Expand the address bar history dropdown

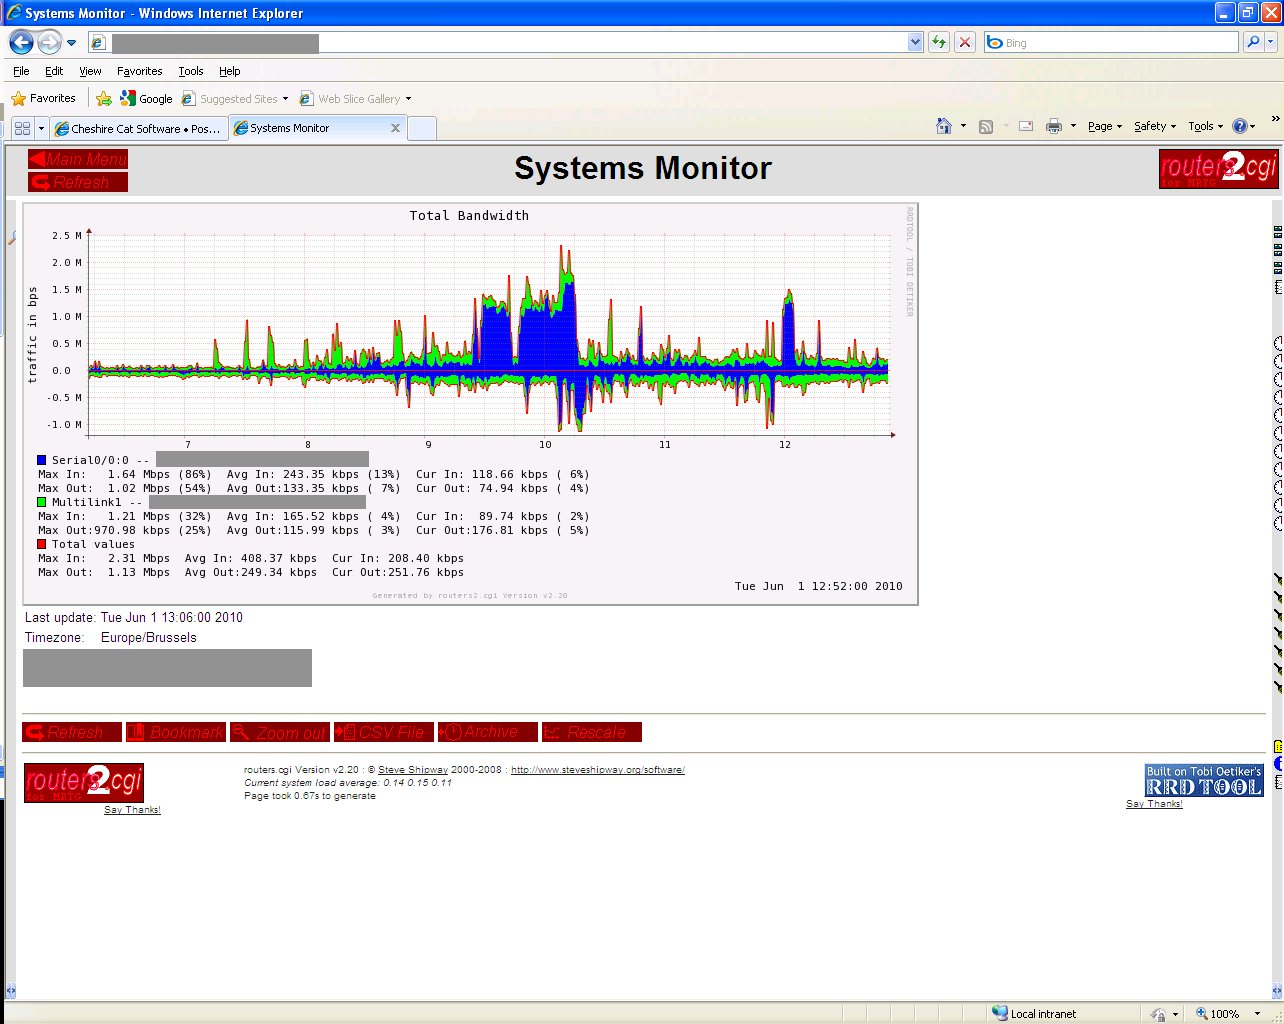click(915, 42)
